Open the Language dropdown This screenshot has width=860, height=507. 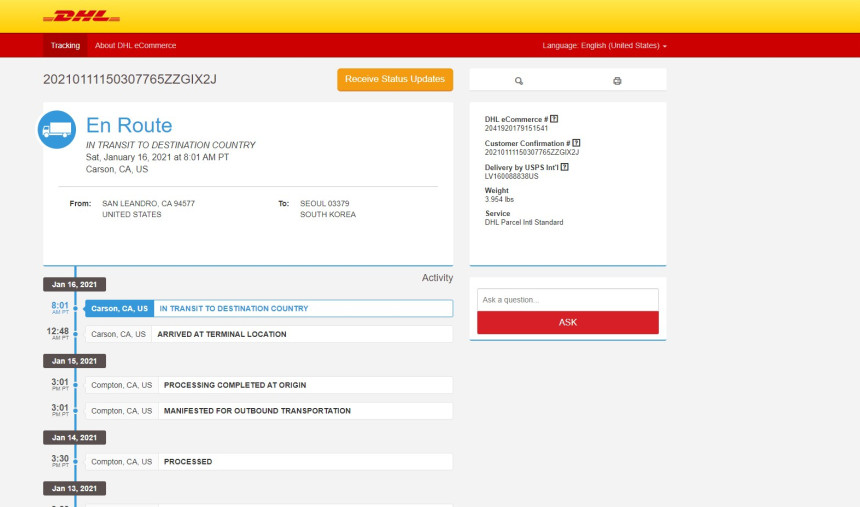[604, 46]
